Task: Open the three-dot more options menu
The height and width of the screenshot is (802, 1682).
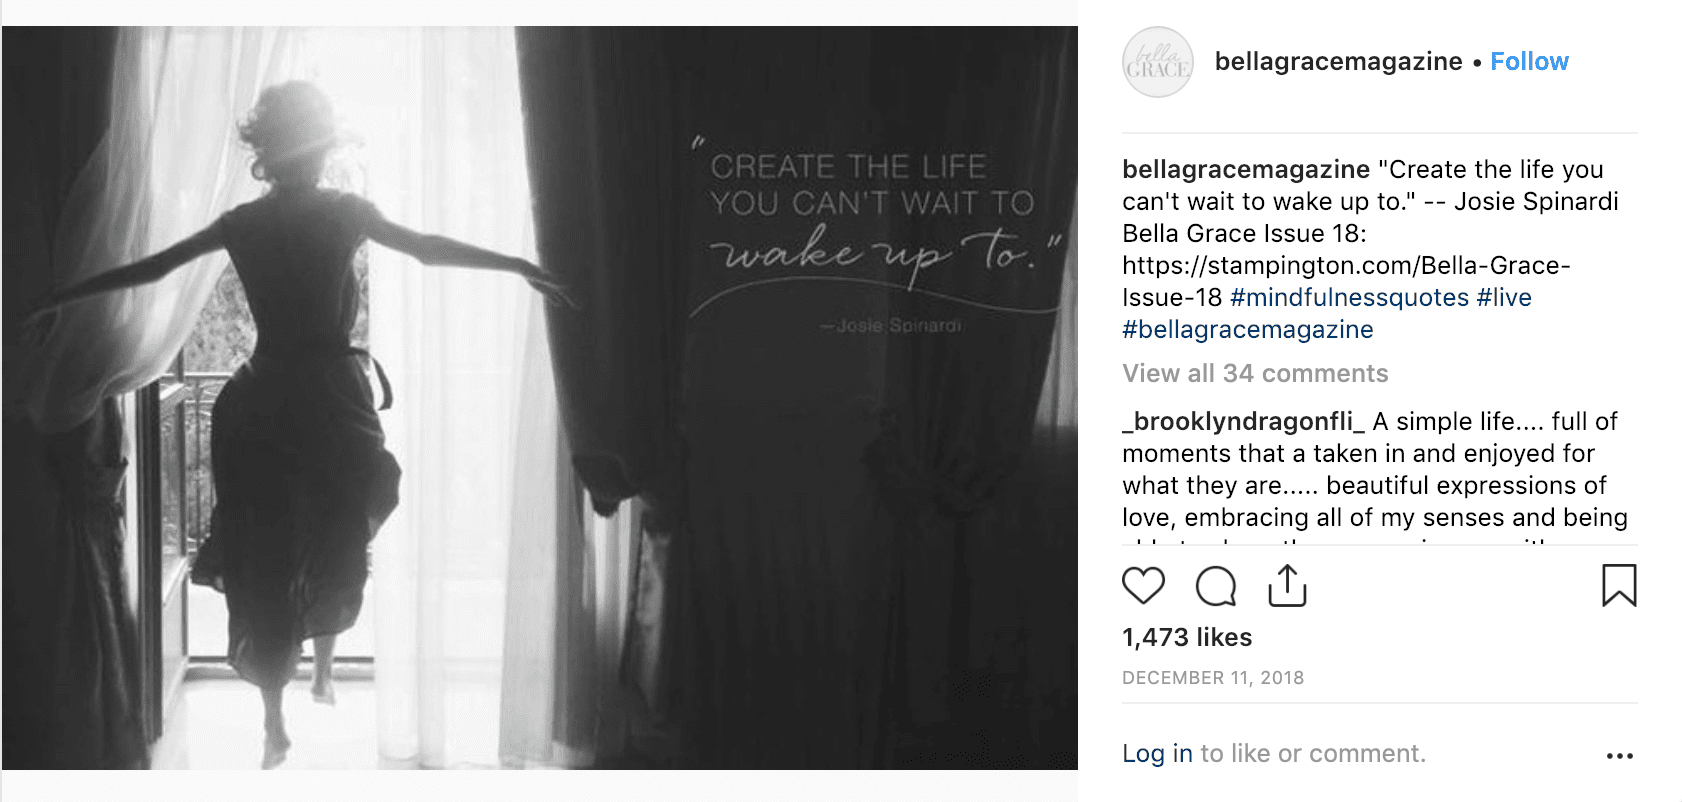Action: (x=1619, y=756)
